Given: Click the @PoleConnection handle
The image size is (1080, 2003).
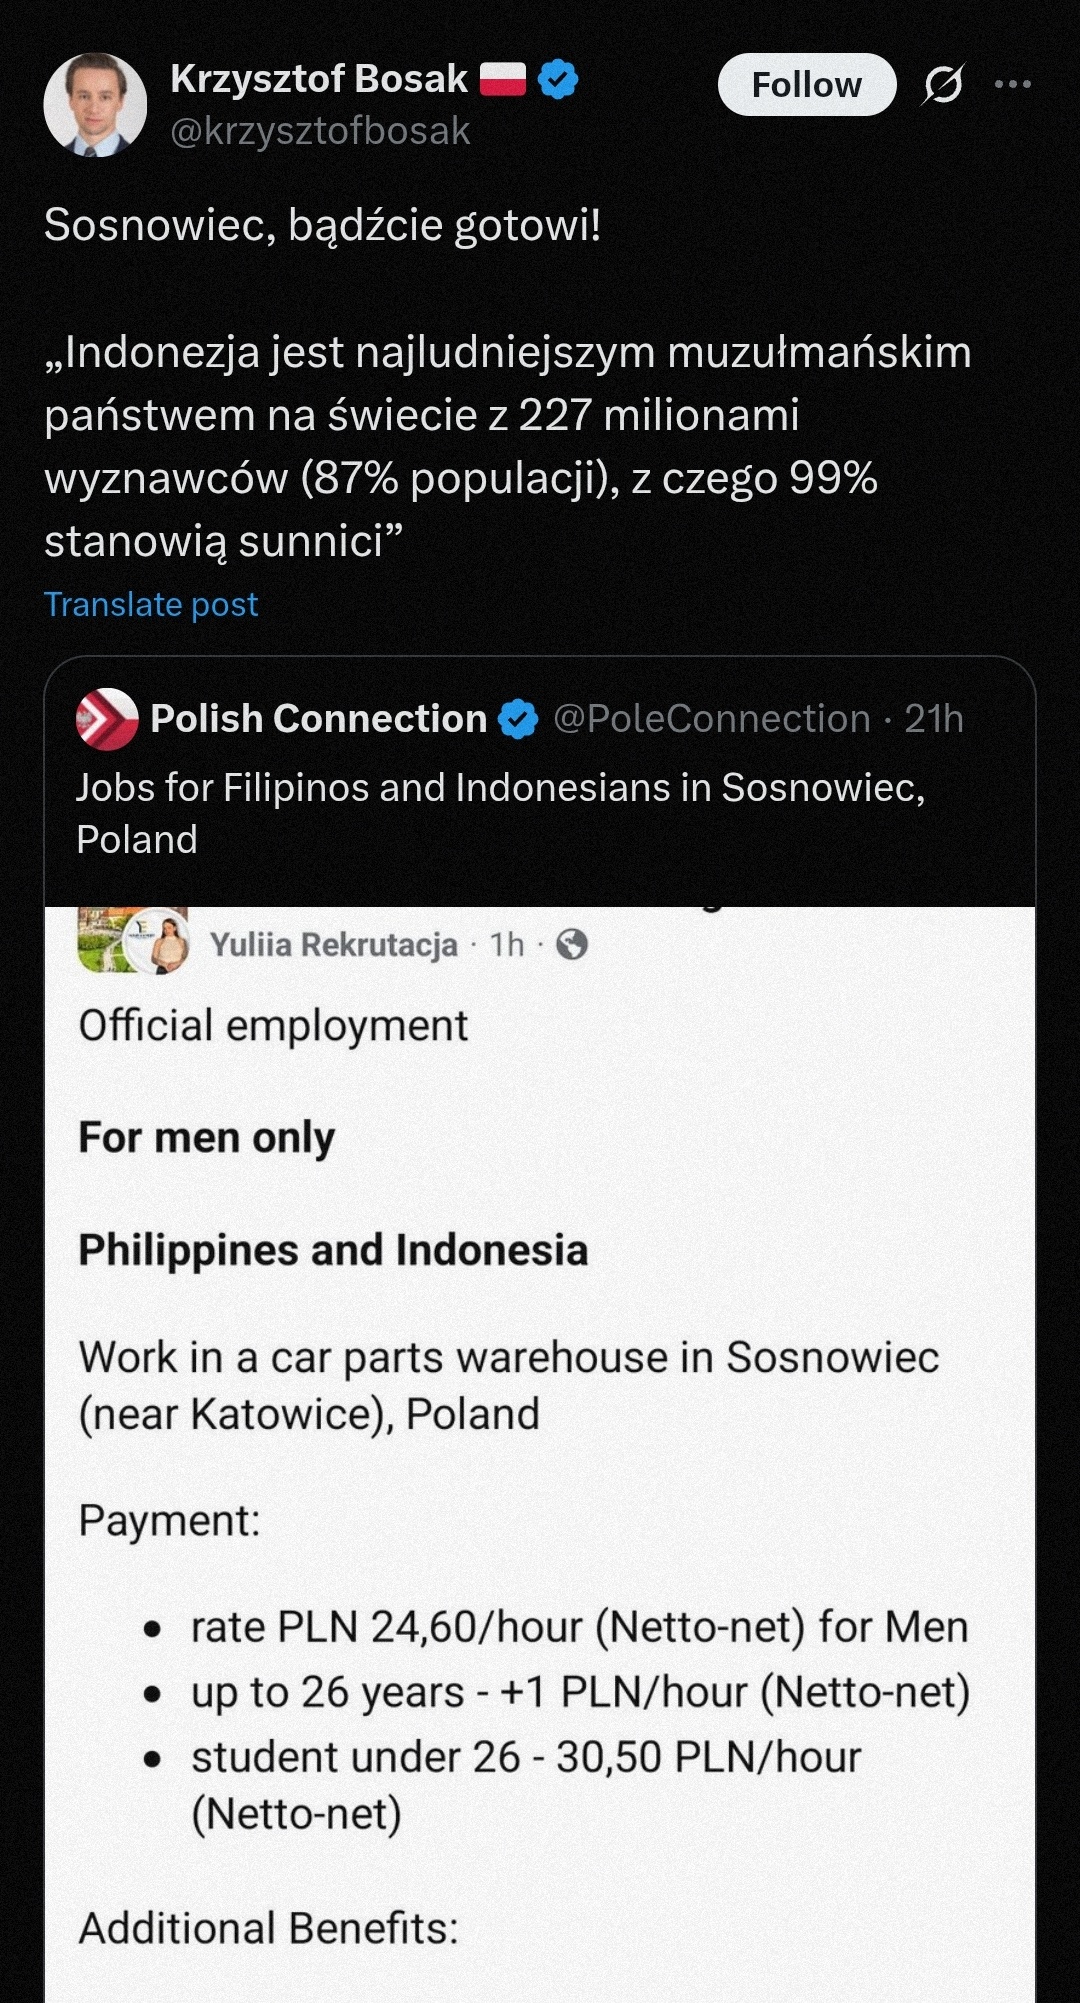Looking at the screenshot, I should [711, 719].
